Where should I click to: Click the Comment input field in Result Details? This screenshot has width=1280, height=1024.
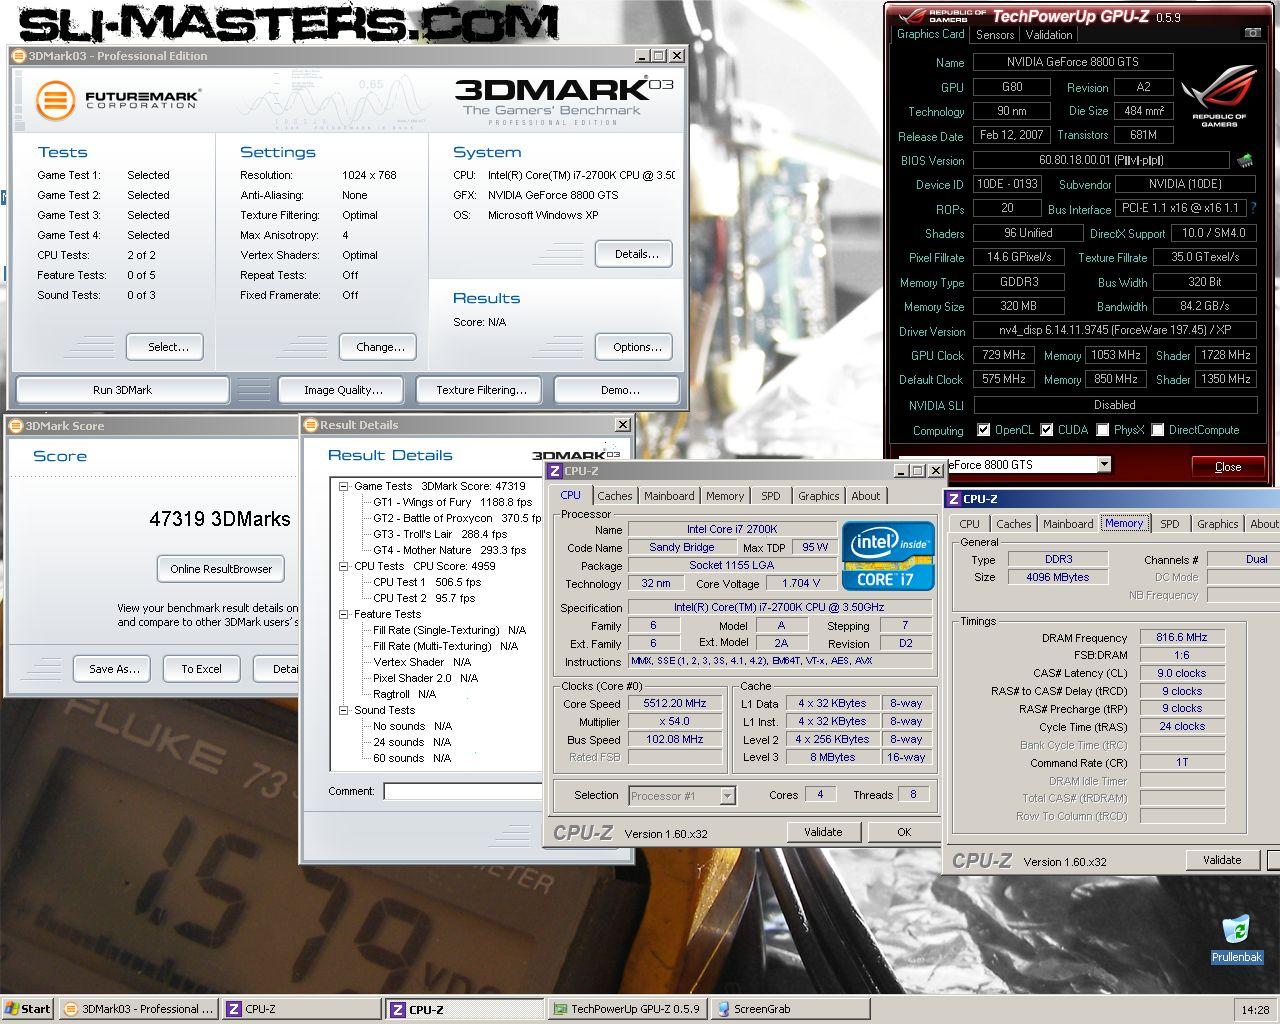click(x=465, y=792)
